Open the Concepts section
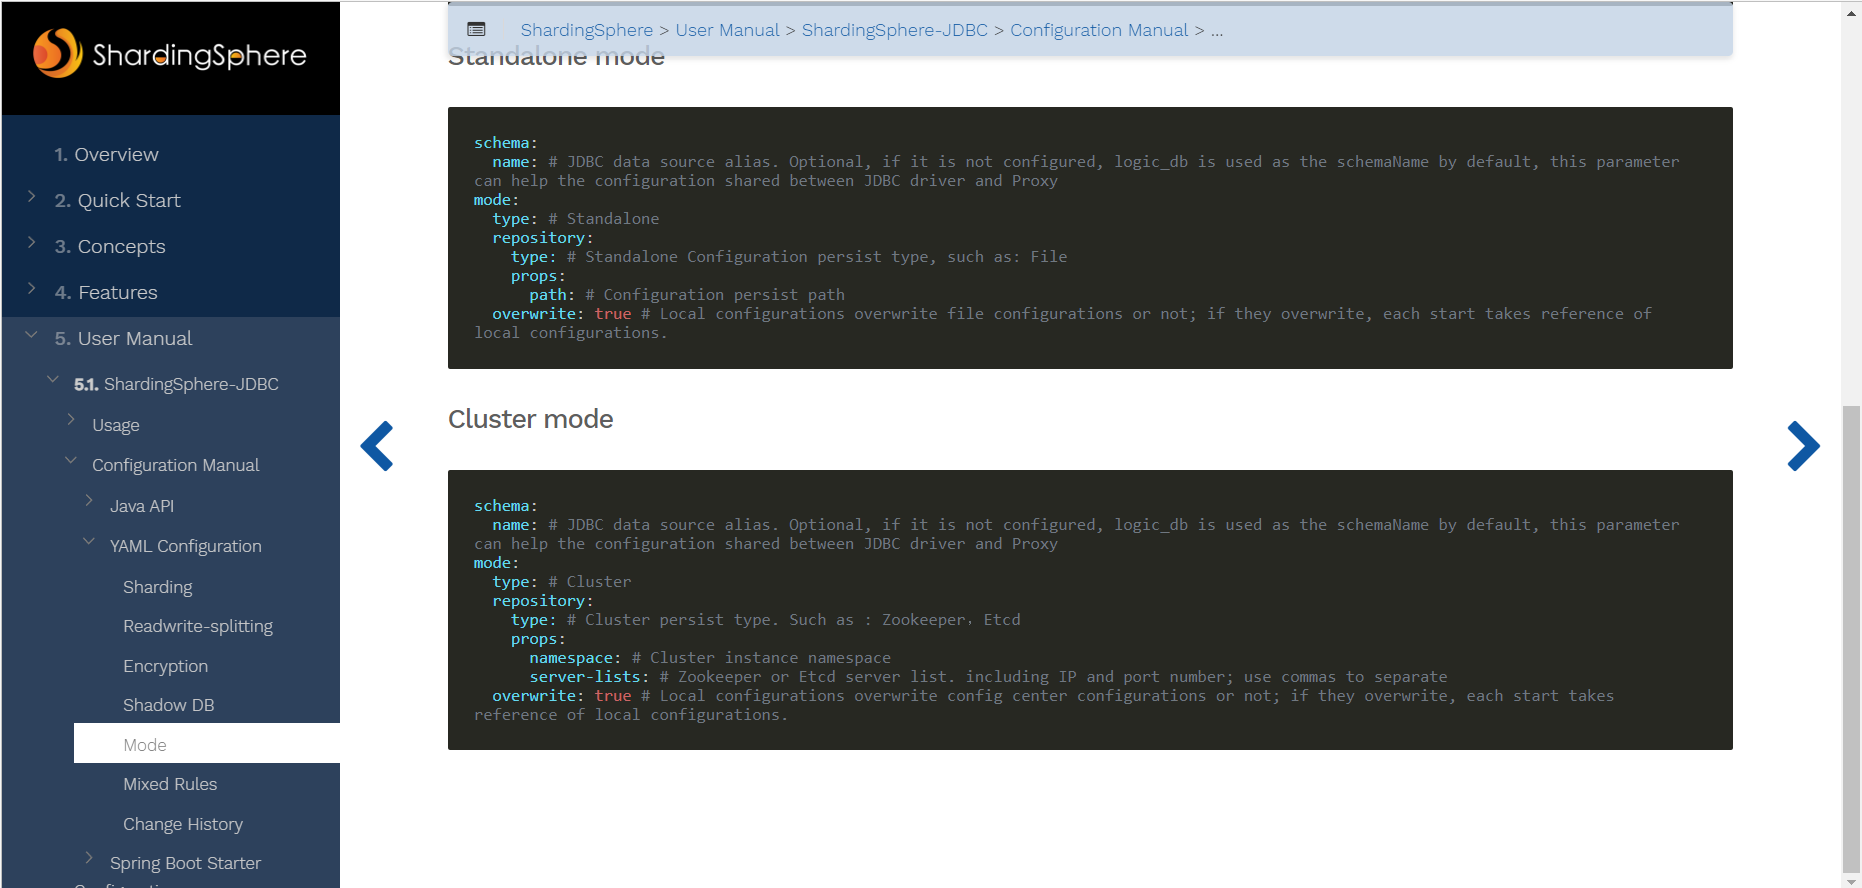The width and height of the screenshot is (1862, 888). pyautogui.click(x=110, y=247)
